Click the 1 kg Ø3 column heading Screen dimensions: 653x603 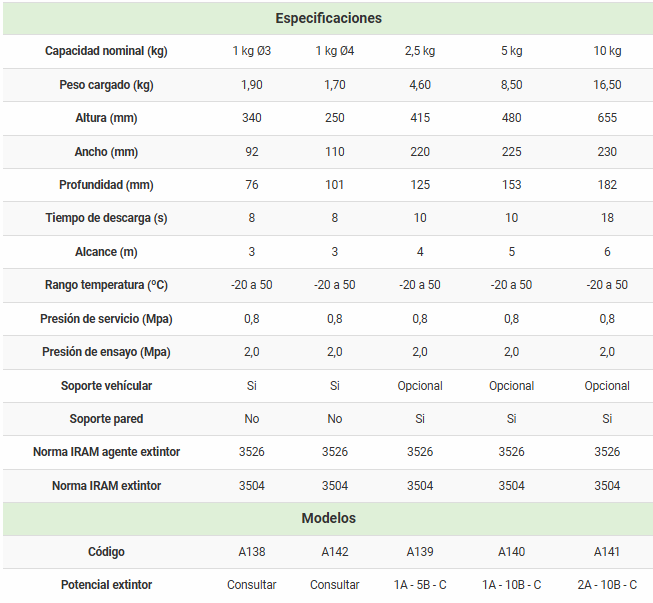pos(251,51)
